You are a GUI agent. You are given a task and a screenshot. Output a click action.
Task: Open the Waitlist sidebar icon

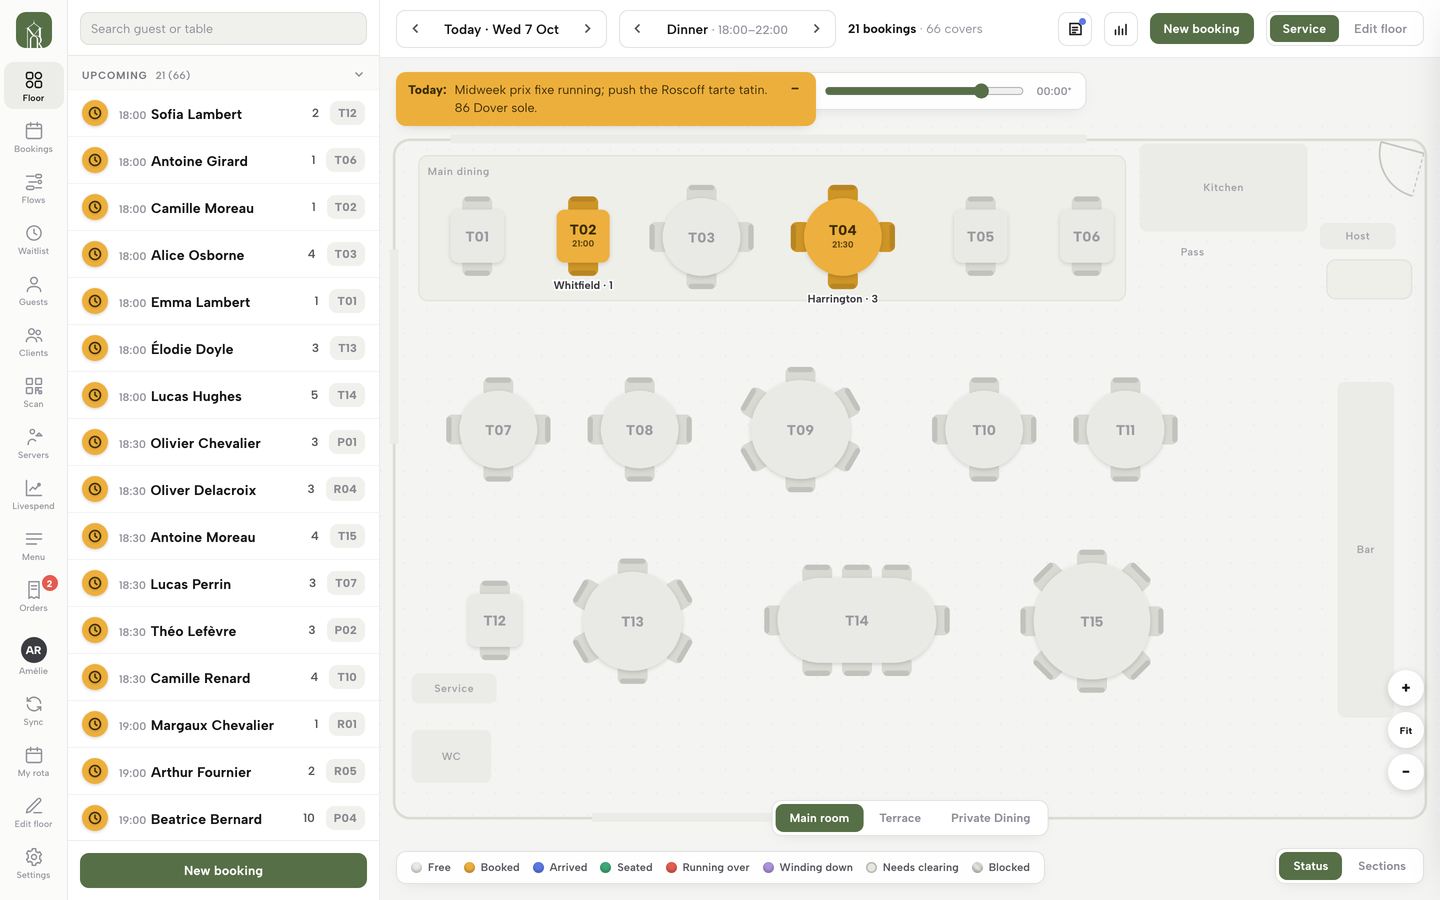tap(33, 239)
